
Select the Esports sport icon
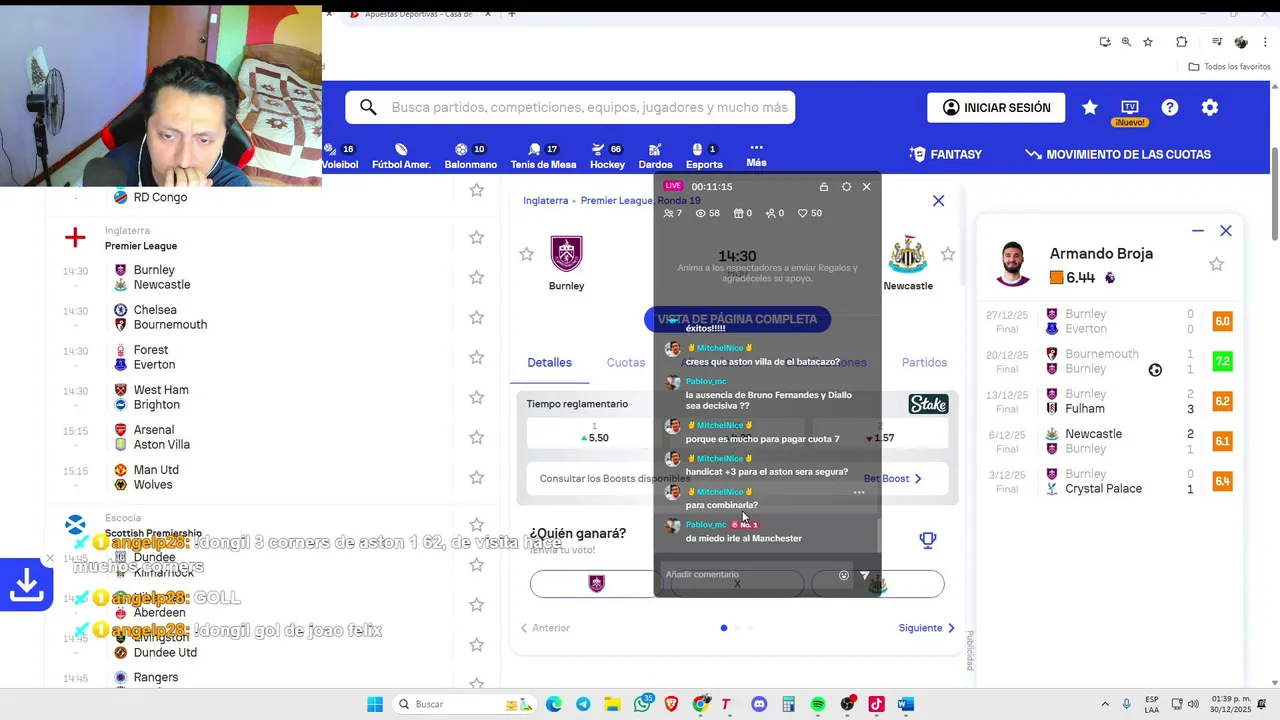(x=704, y=156)
